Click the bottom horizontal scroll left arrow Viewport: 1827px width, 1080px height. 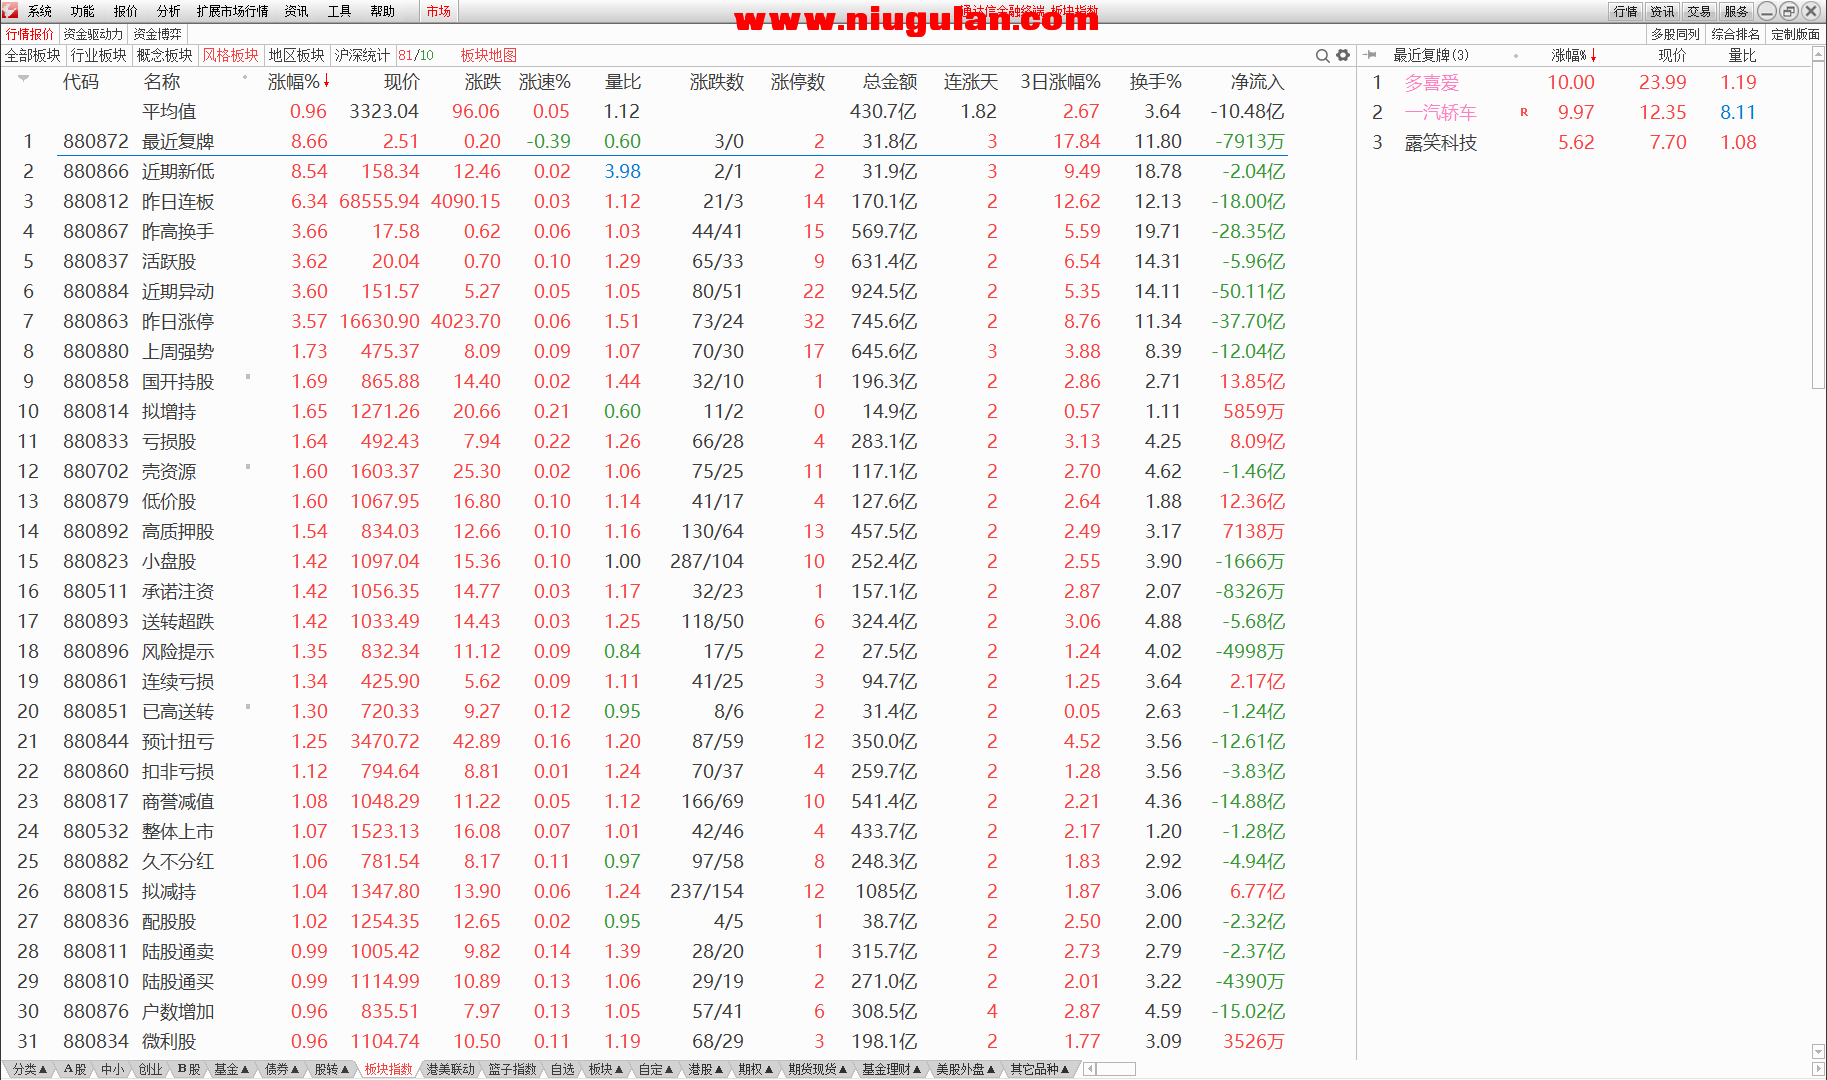[x=1090, y=1069]
